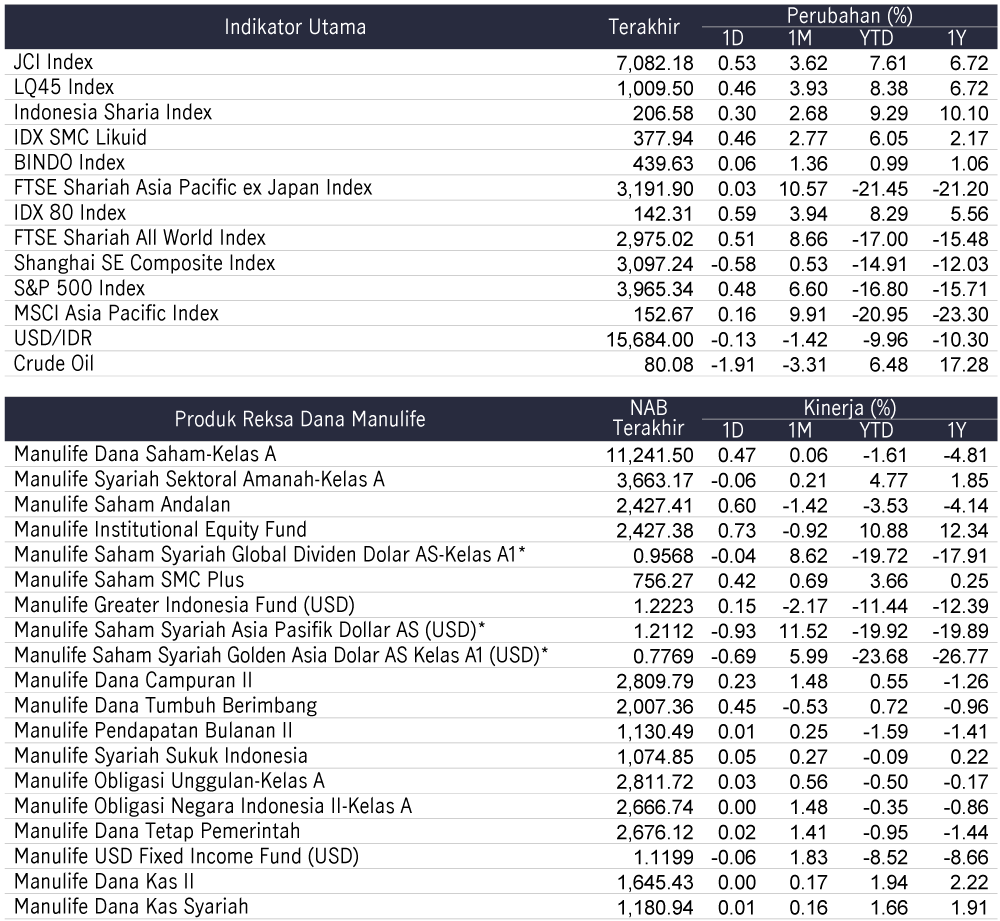The image size is (1000, 921).
Task: Click 'Manulife Dana Campuran II'
Action: pos(133,681)
